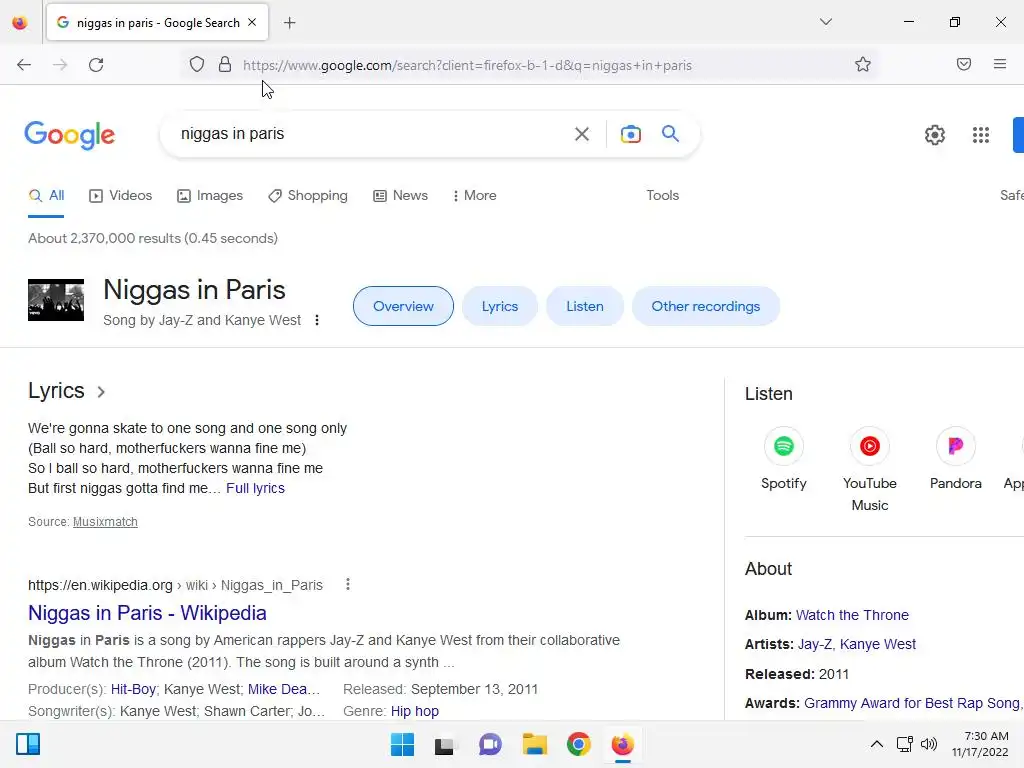
Task: Click the browser forward arrow
Action: coord(59,65)
